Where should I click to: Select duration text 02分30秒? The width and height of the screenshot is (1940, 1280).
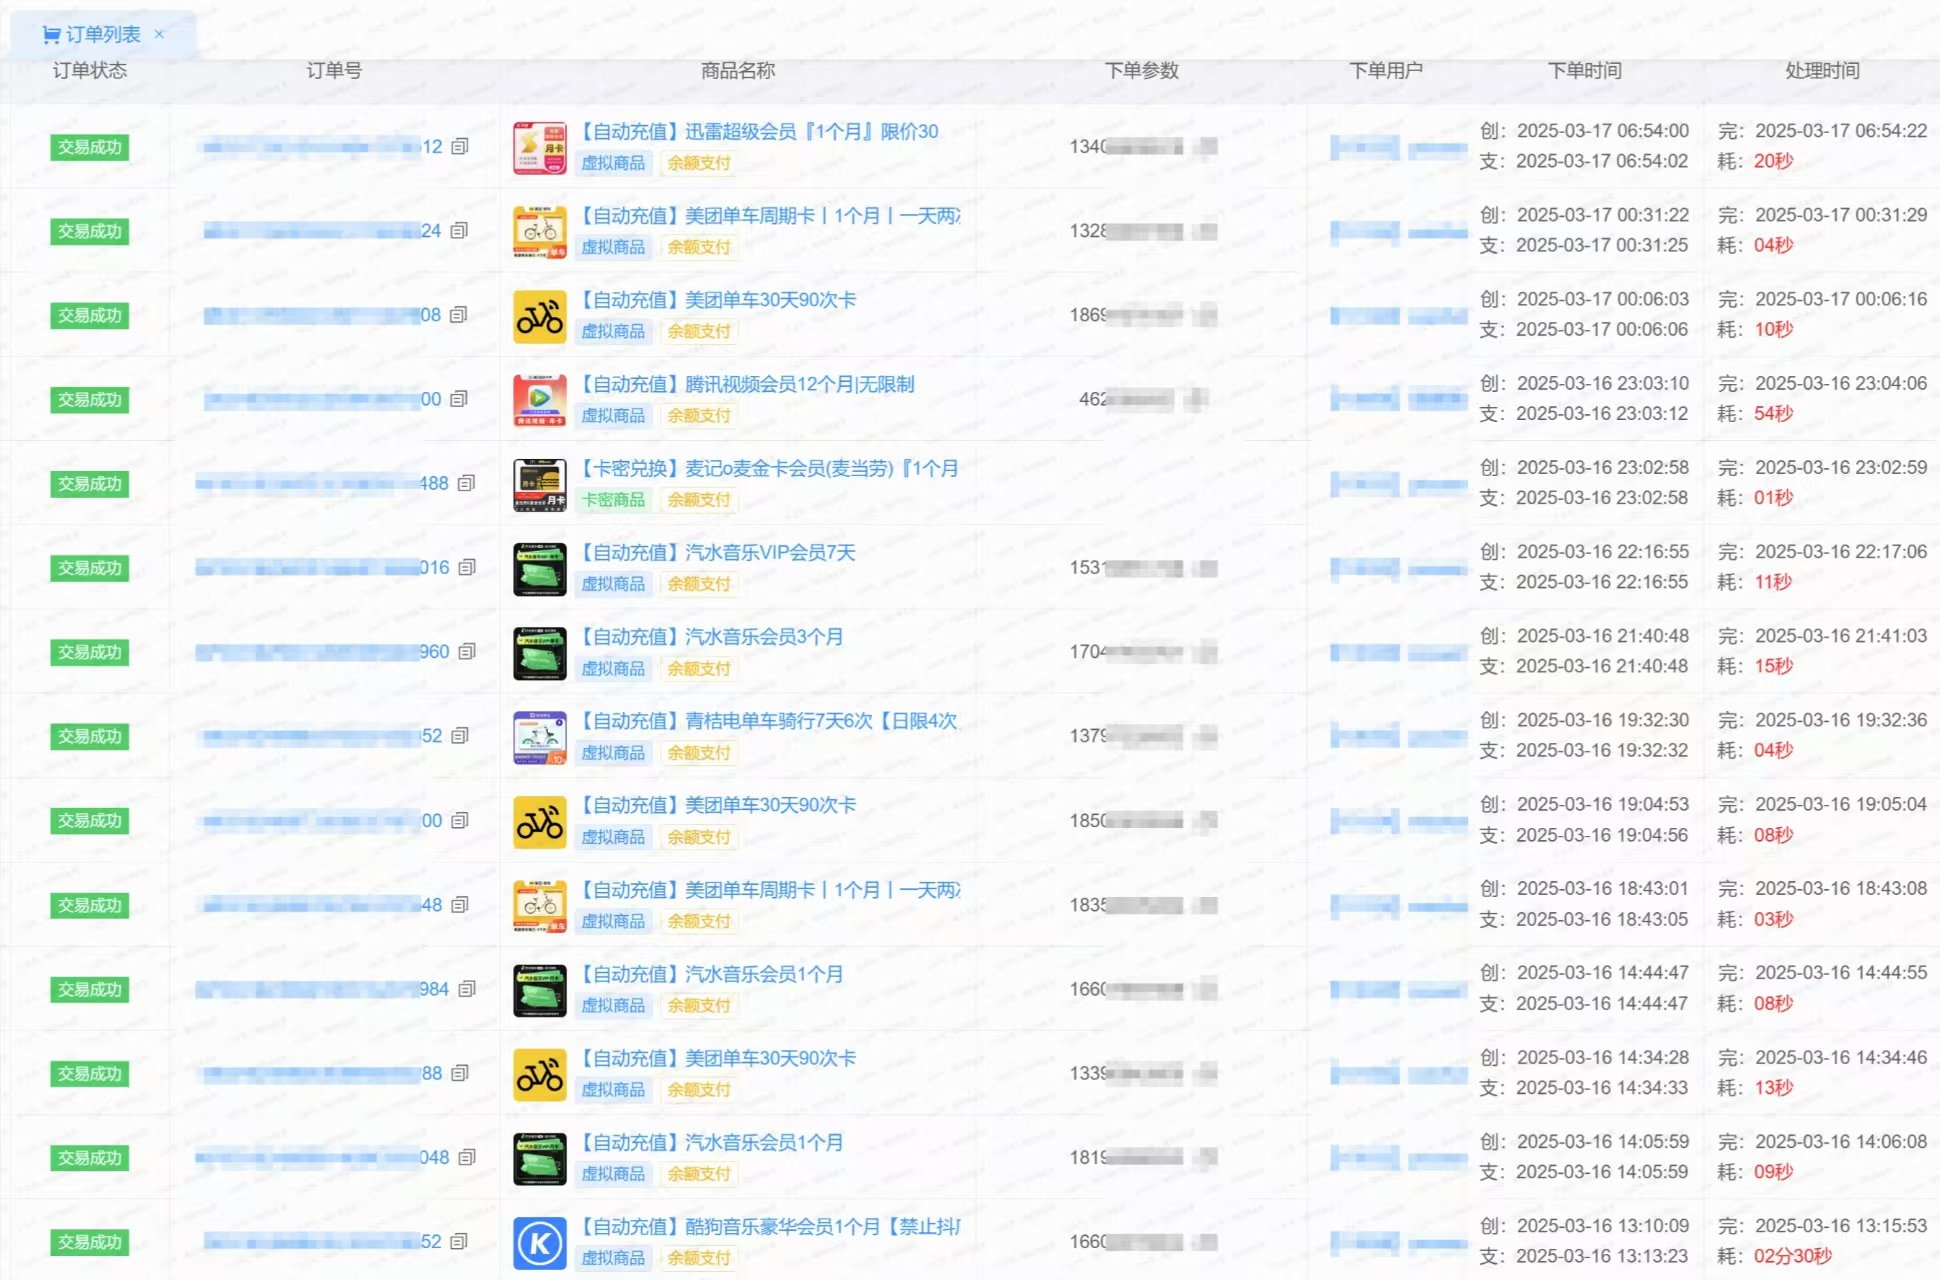click(x=1793, y=1257)
